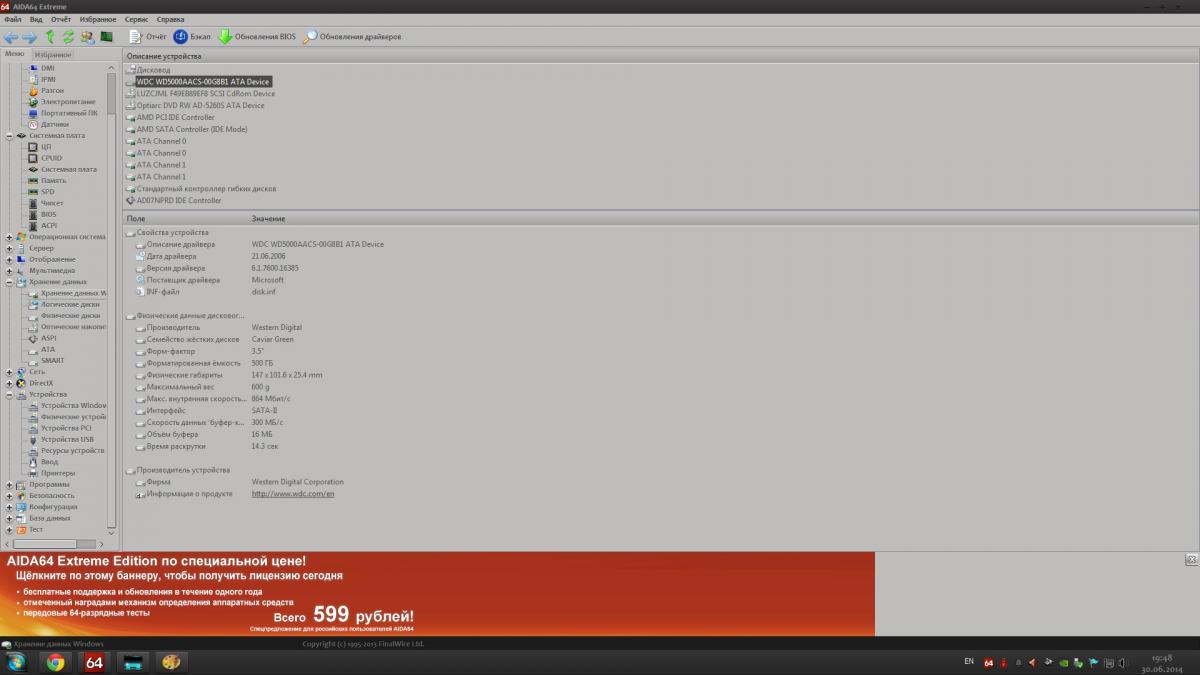Screen dimensions: 1200x675
Task: Collapse the Системная плата tree branch
Action: pos(9,135)
